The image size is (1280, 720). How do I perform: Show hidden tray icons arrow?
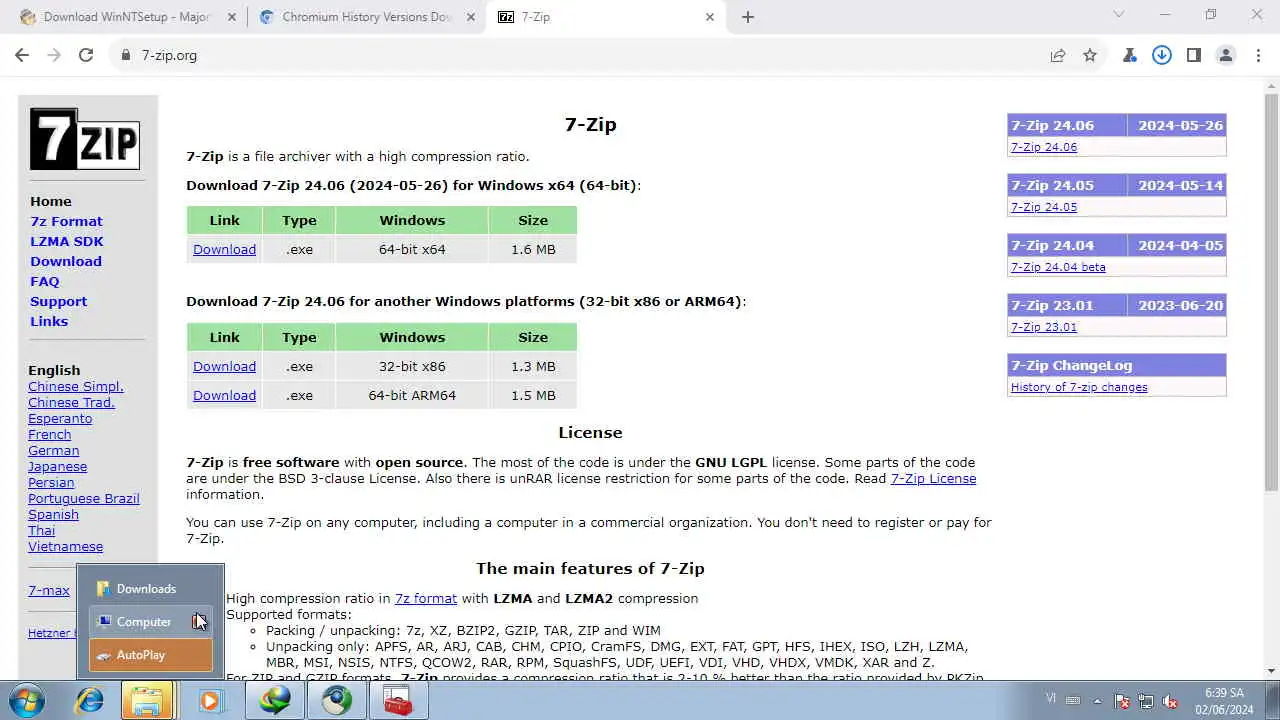coord(1097,701)
